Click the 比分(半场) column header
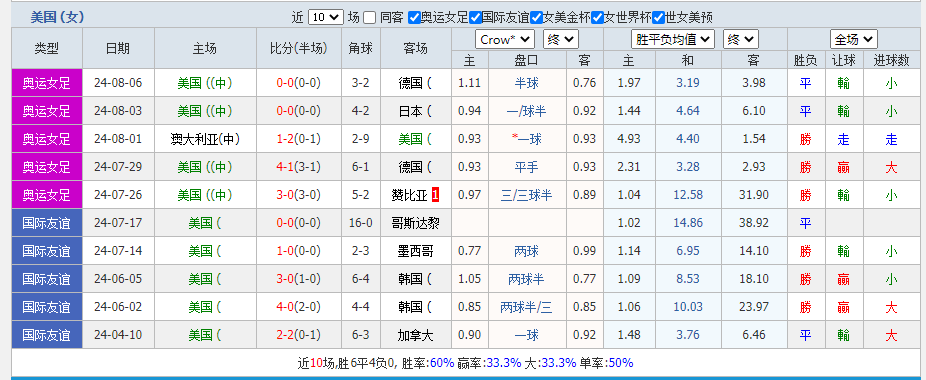The image size is (926, 380). [x=299, y=48]
